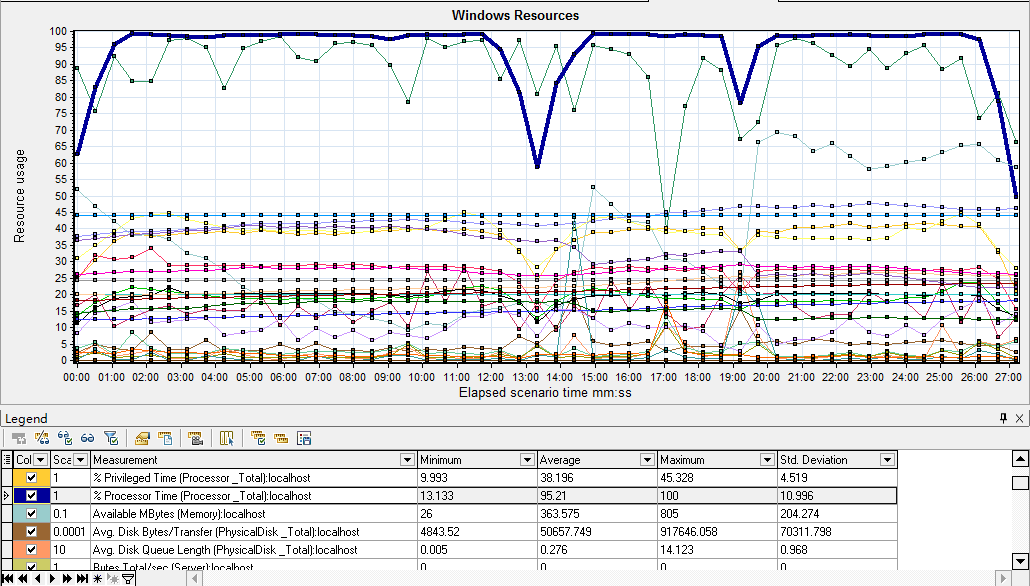Image resolution: width=1030 pixels, height=586 pixels.
Task: Go to next record in grid navigator
Action: point(52,579)
